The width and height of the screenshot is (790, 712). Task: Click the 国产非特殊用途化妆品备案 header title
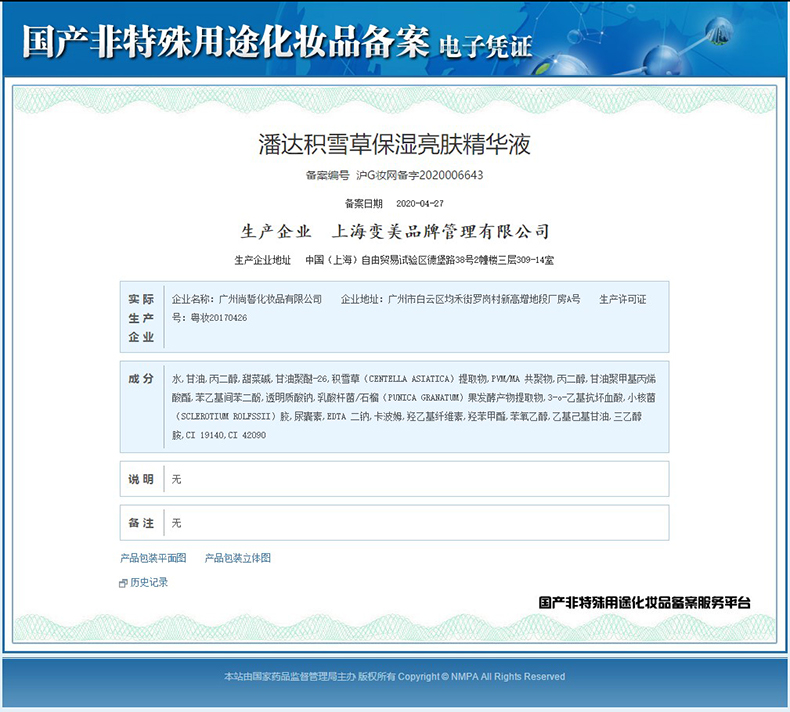[225, 43]
